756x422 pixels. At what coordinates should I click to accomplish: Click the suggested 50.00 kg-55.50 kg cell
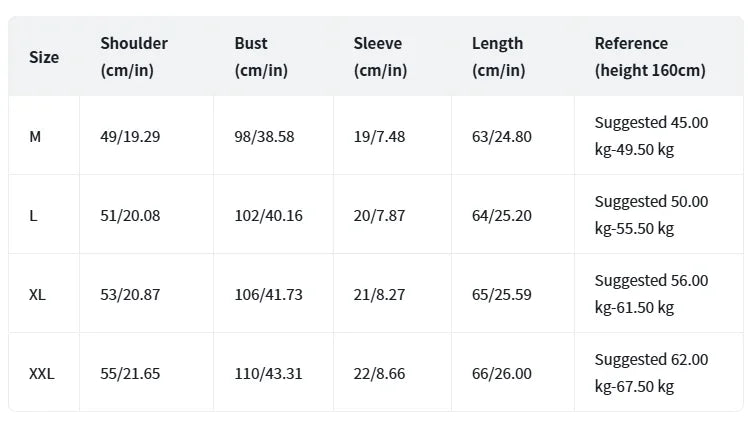pos(651,215)
